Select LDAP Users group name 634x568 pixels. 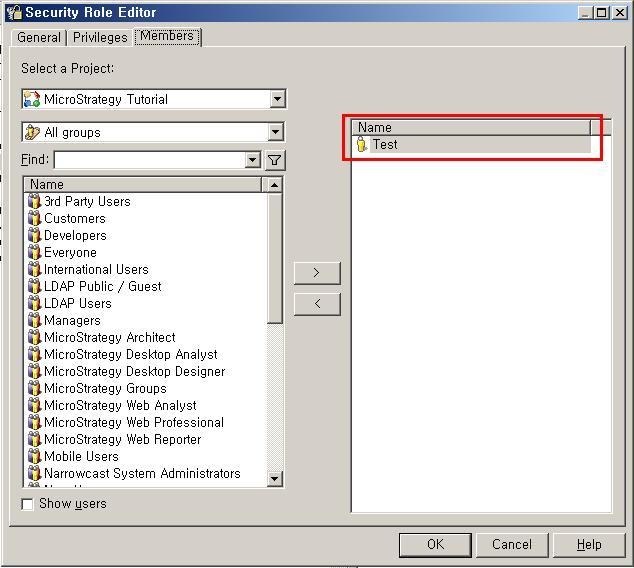click(78, 303)
